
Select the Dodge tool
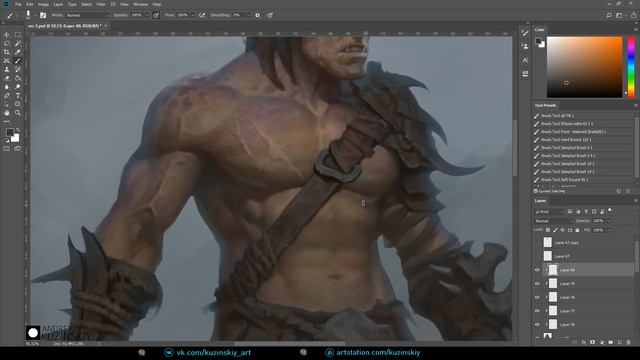(x=18, y=87)
